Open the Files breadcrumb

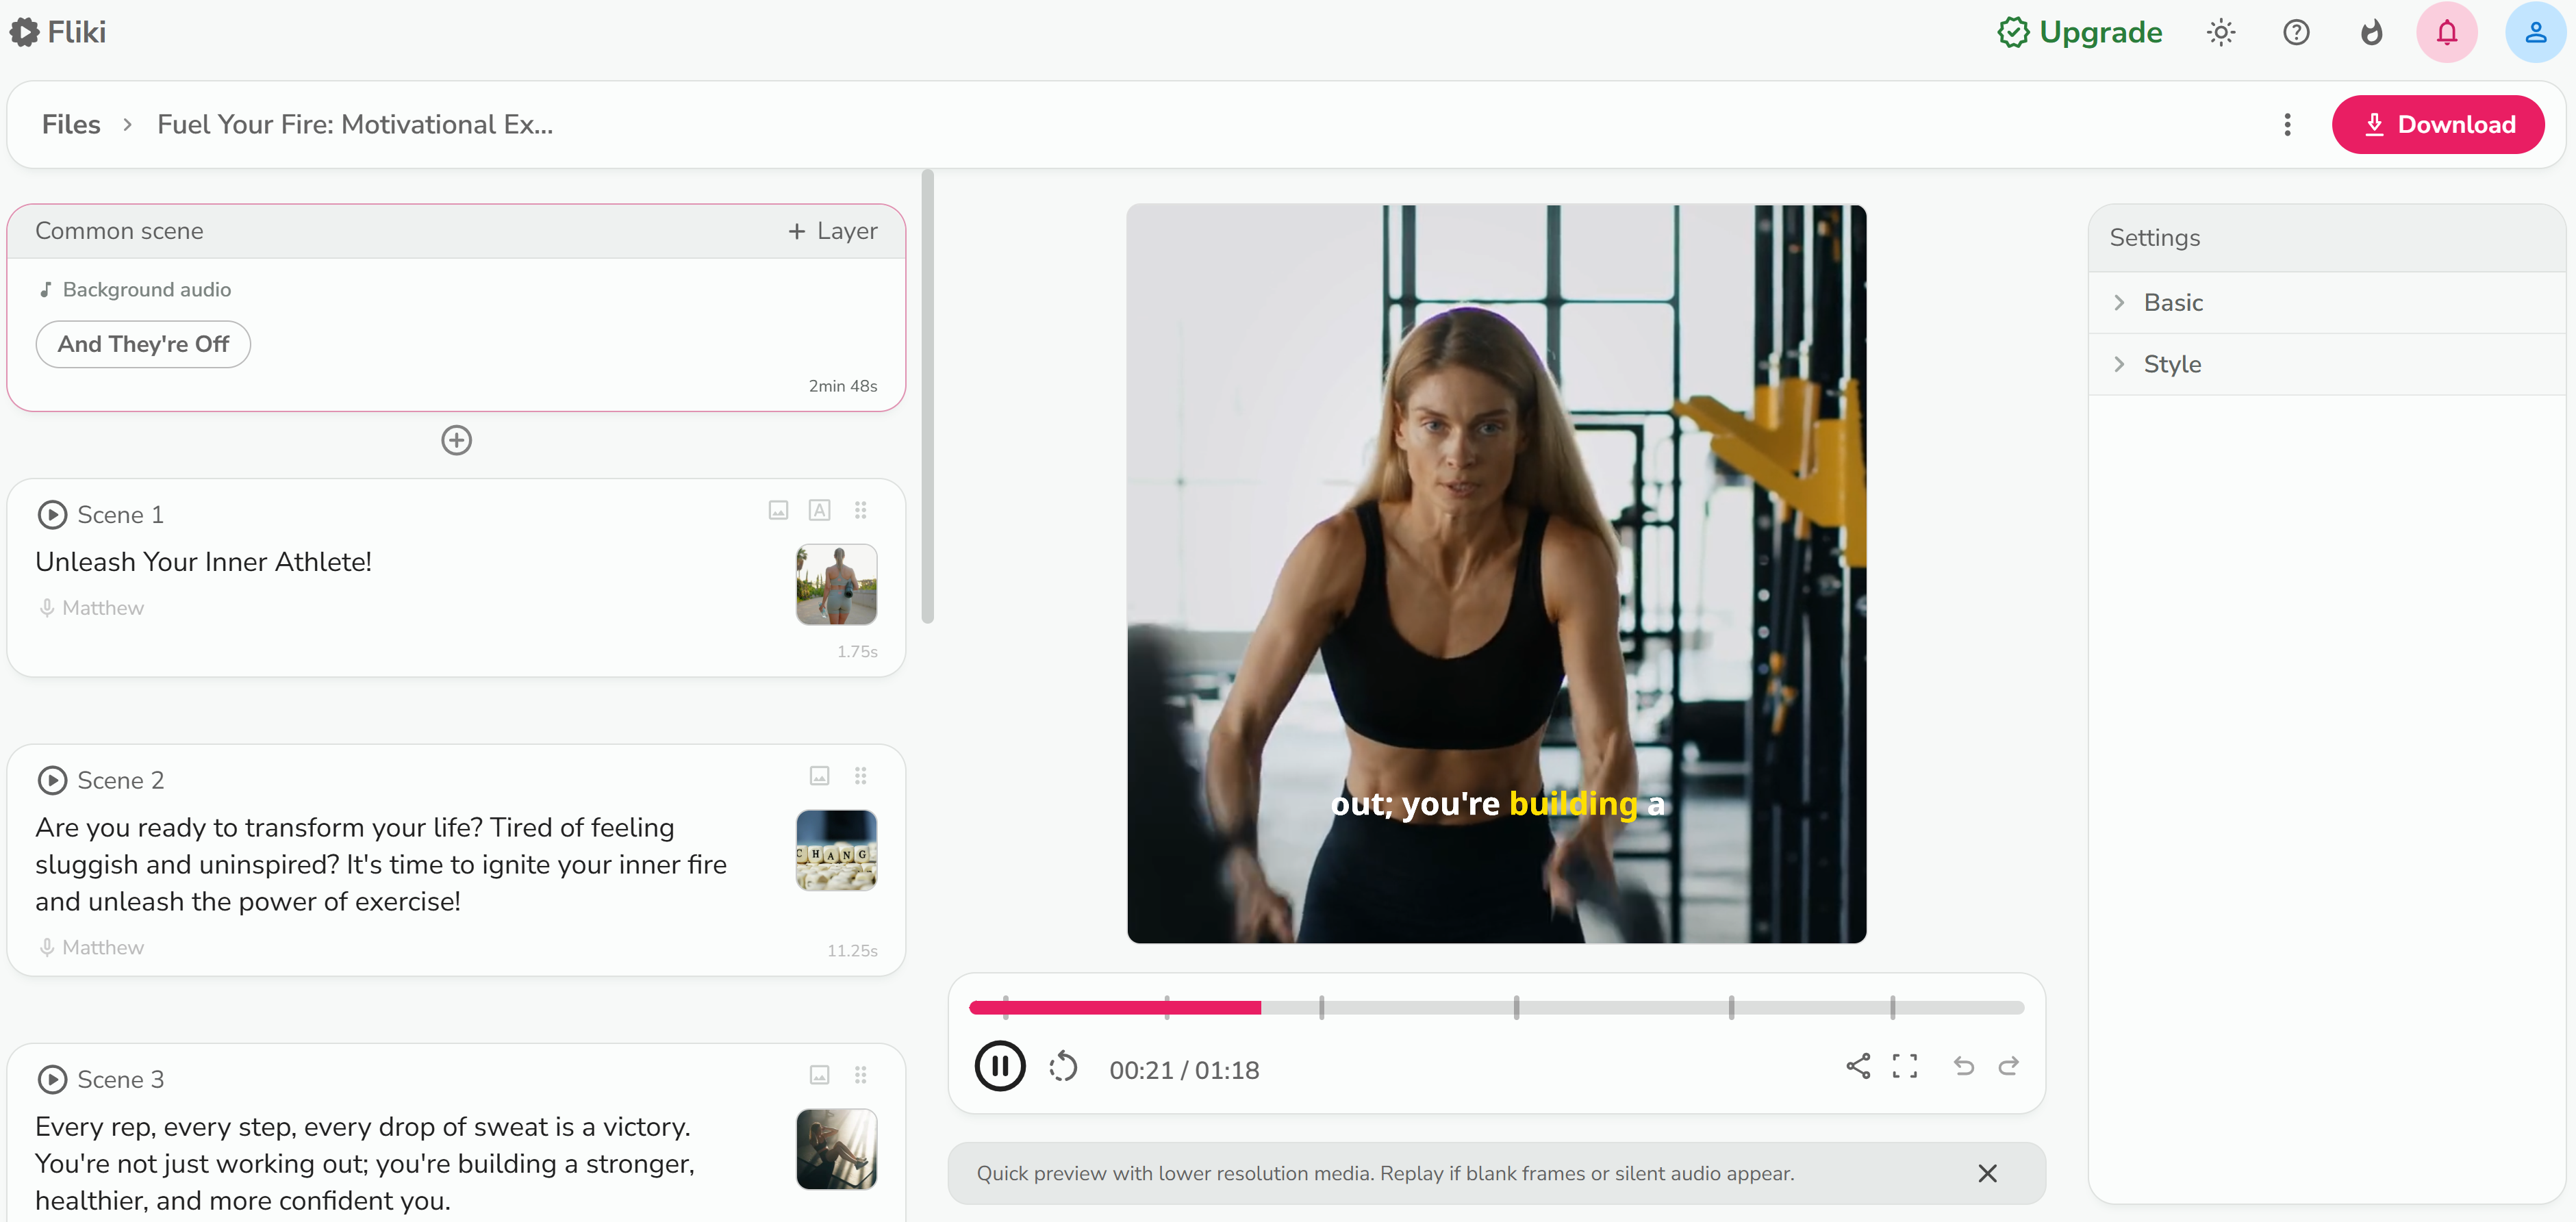coord(71,124)
